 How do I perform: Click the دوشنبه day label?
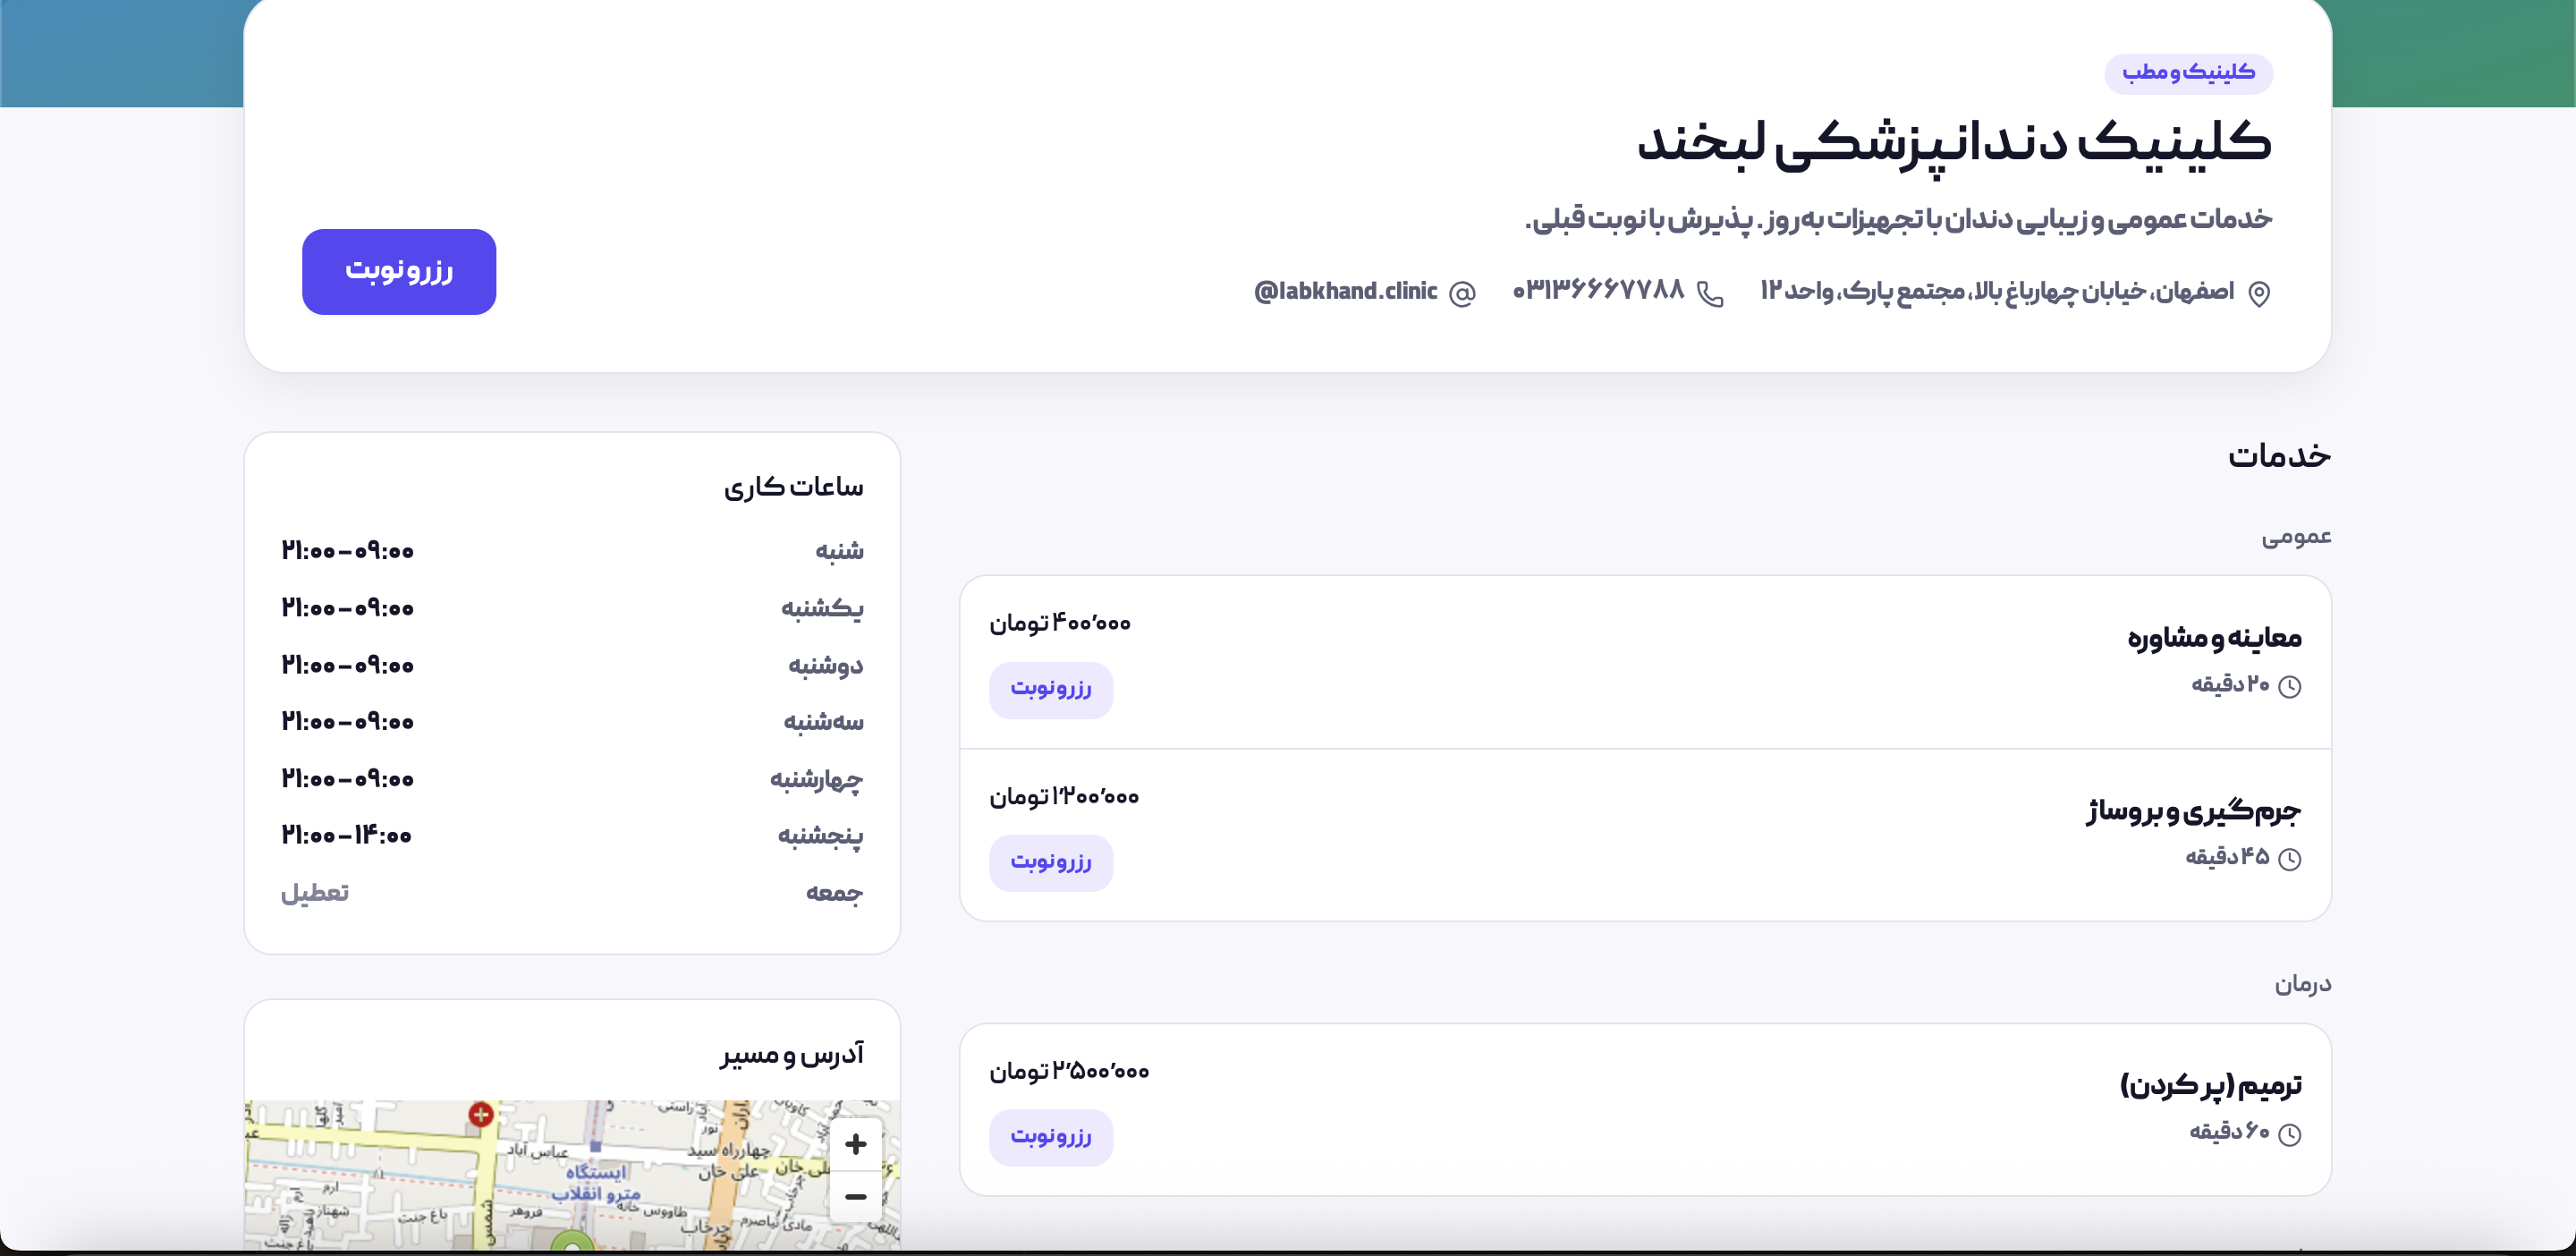825,665
